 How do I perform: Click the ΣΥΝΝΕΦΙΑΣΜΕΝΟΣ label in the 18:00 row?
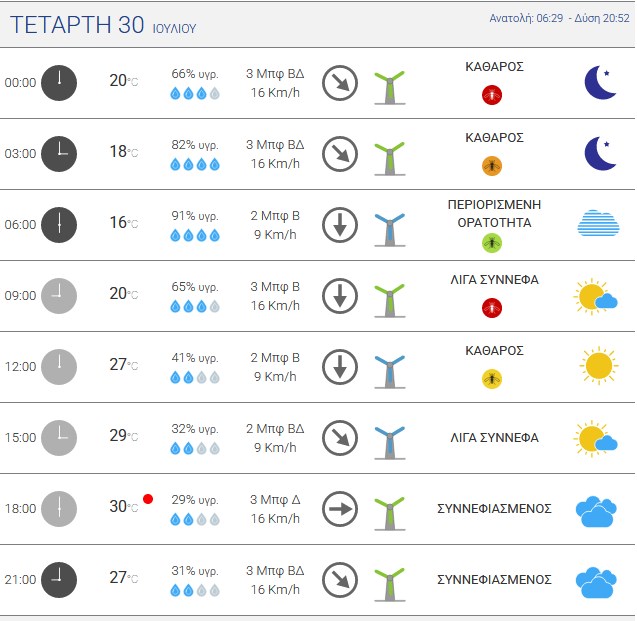pyautogui.click(x=494, y=508)
